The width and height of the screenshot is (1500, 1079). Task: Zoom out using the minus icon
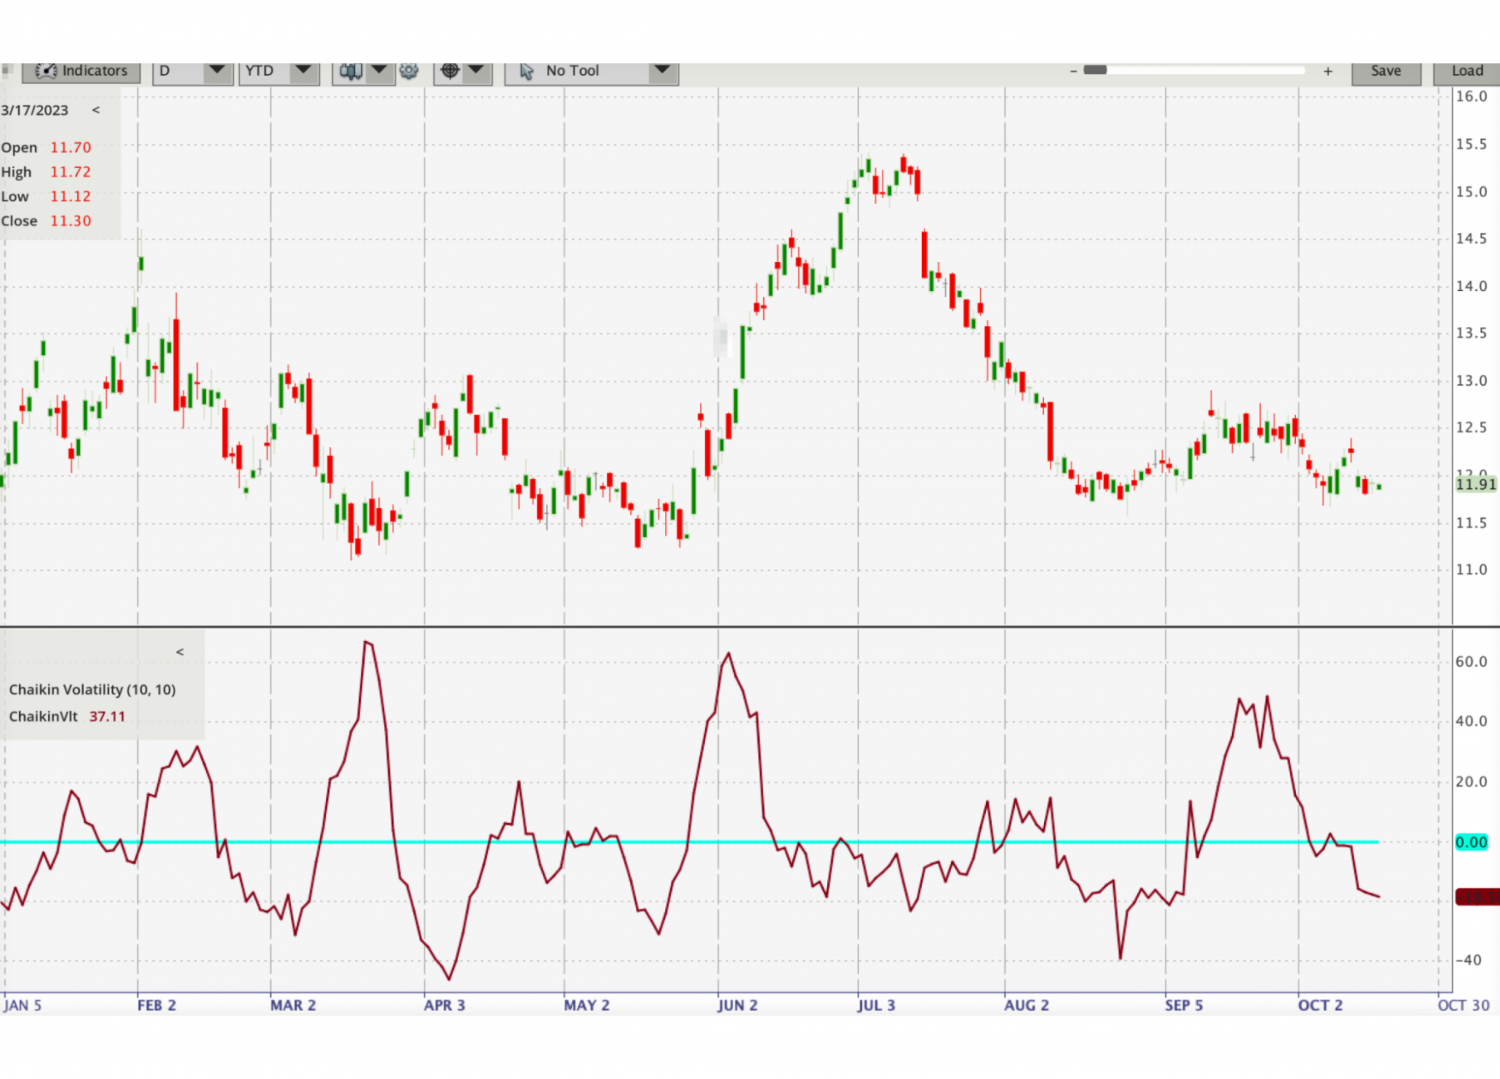(1073, 70)
